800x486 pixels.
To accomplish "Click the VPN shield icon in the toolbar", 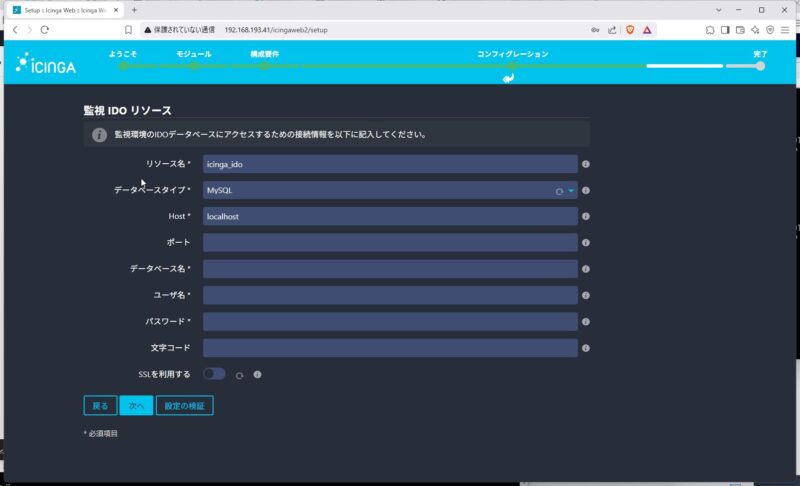I will click(x=770, y=30).
